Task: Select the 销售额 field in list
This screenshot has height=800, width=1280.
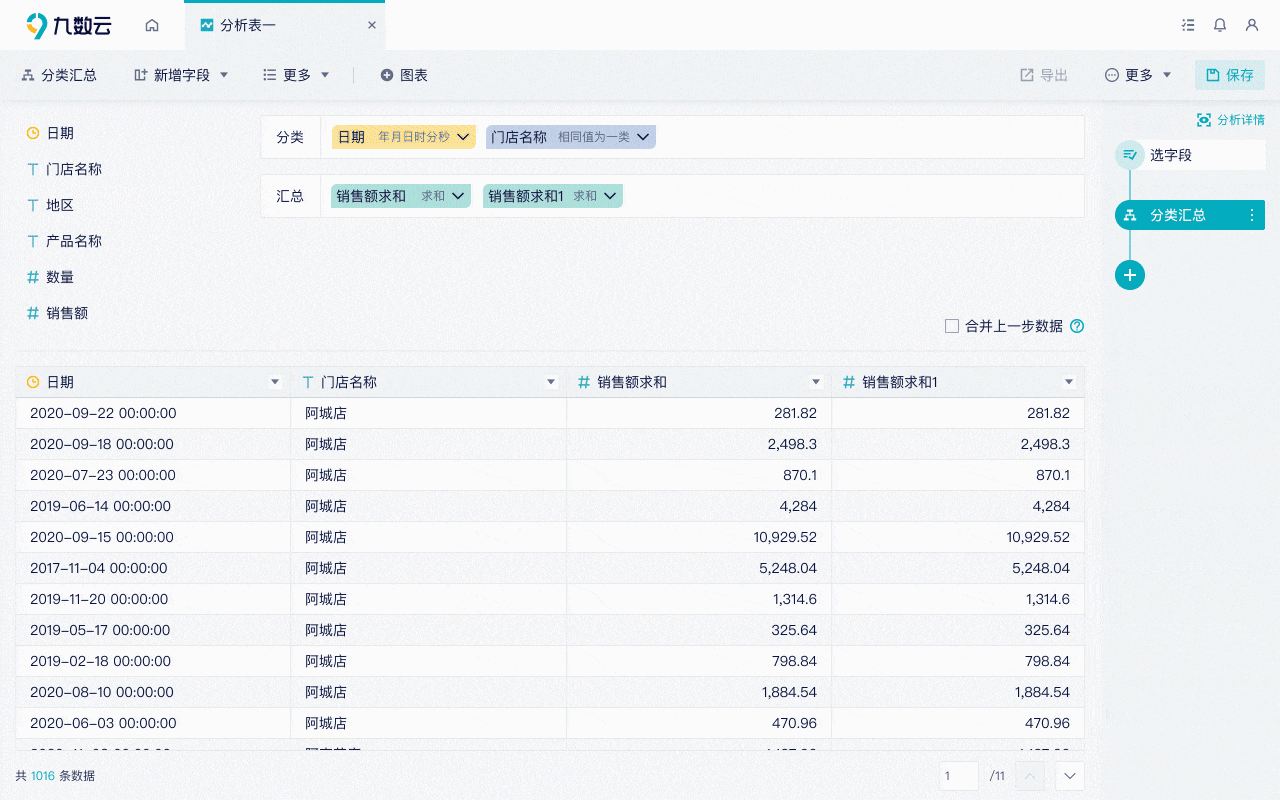Action: tap(67, 313)
